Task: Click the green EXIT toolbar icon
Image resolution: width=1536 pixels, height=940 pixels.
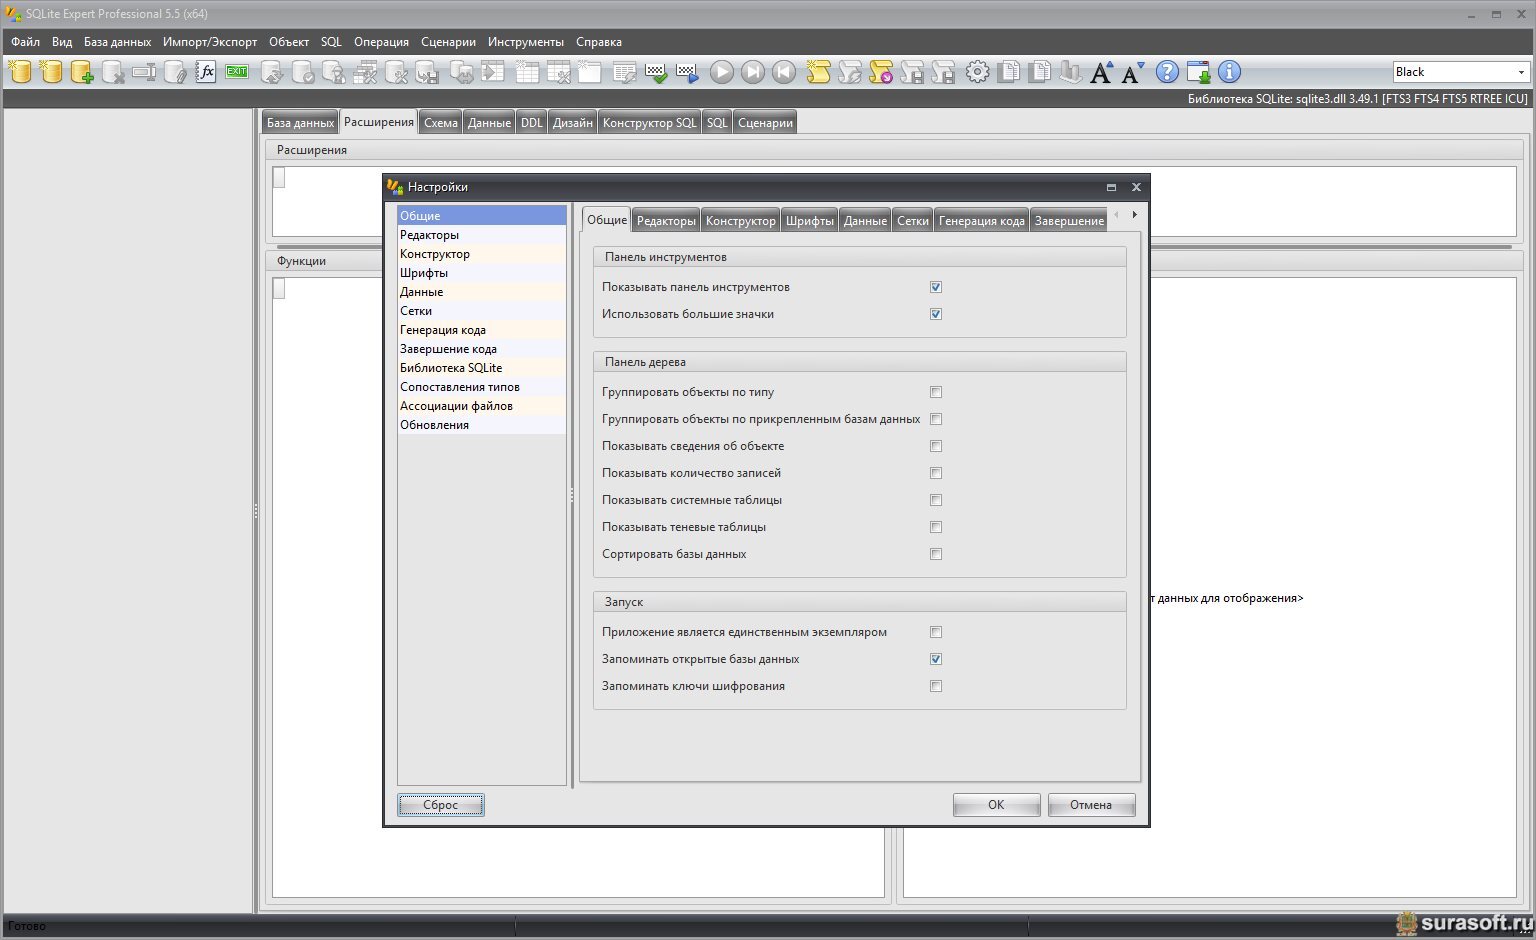Action: pyautogui.click(x=237, y=72)
